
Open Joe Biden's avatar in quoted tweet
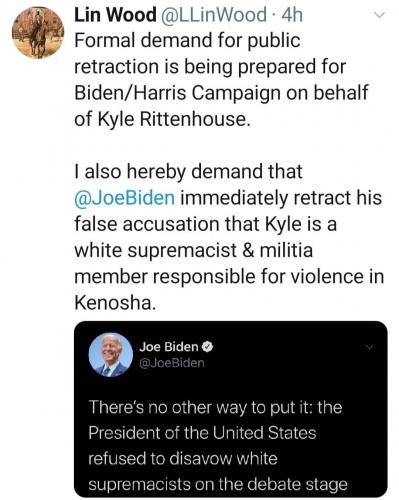click(111, 355)
